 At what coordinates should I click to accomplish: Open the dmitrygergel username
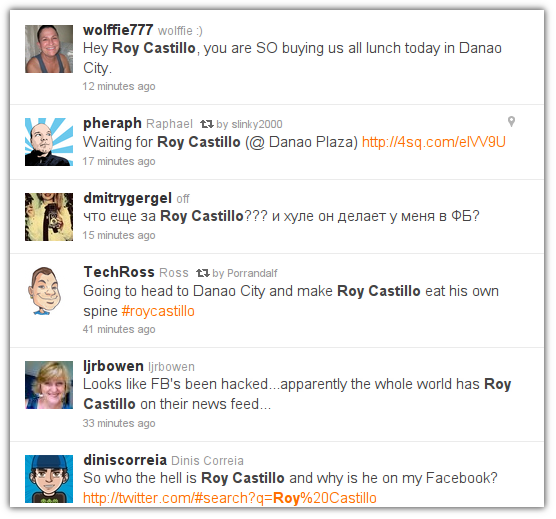click(128, 198)
